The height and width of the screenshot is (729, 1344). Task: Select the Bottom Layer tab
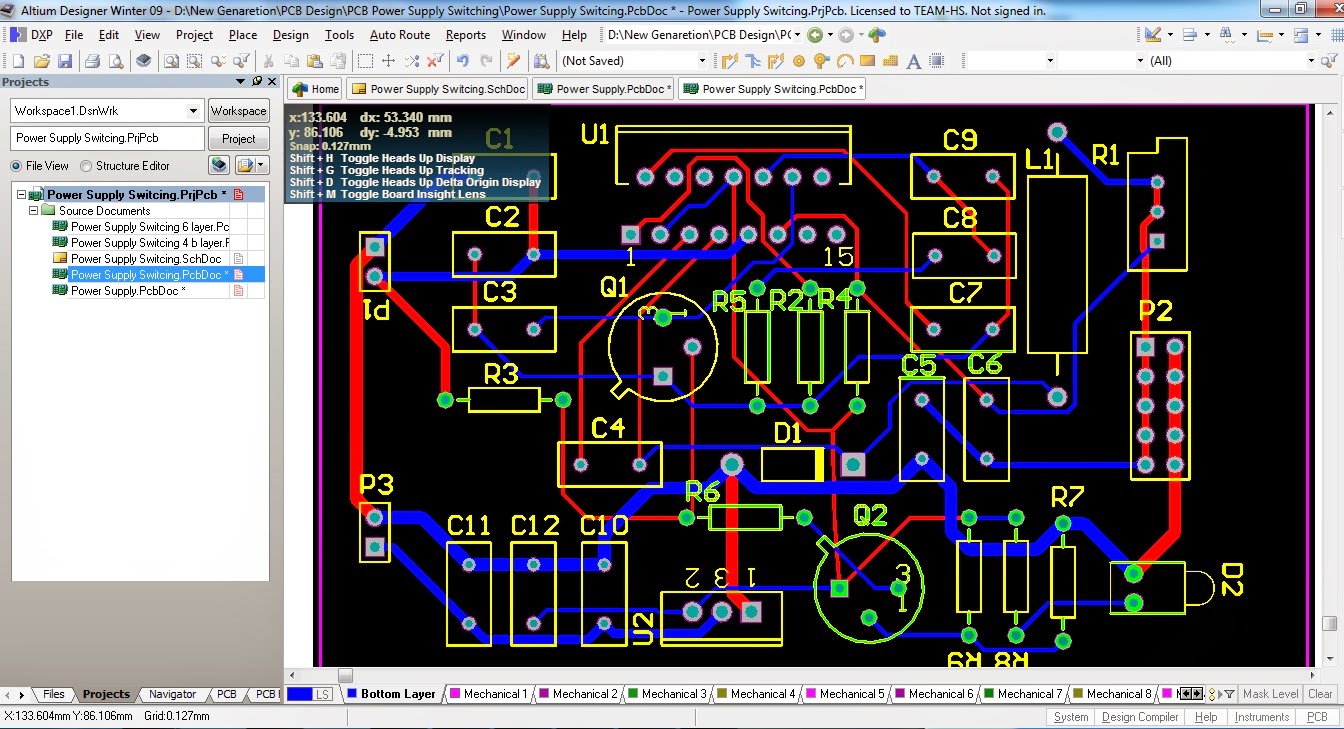click(390, 694)
